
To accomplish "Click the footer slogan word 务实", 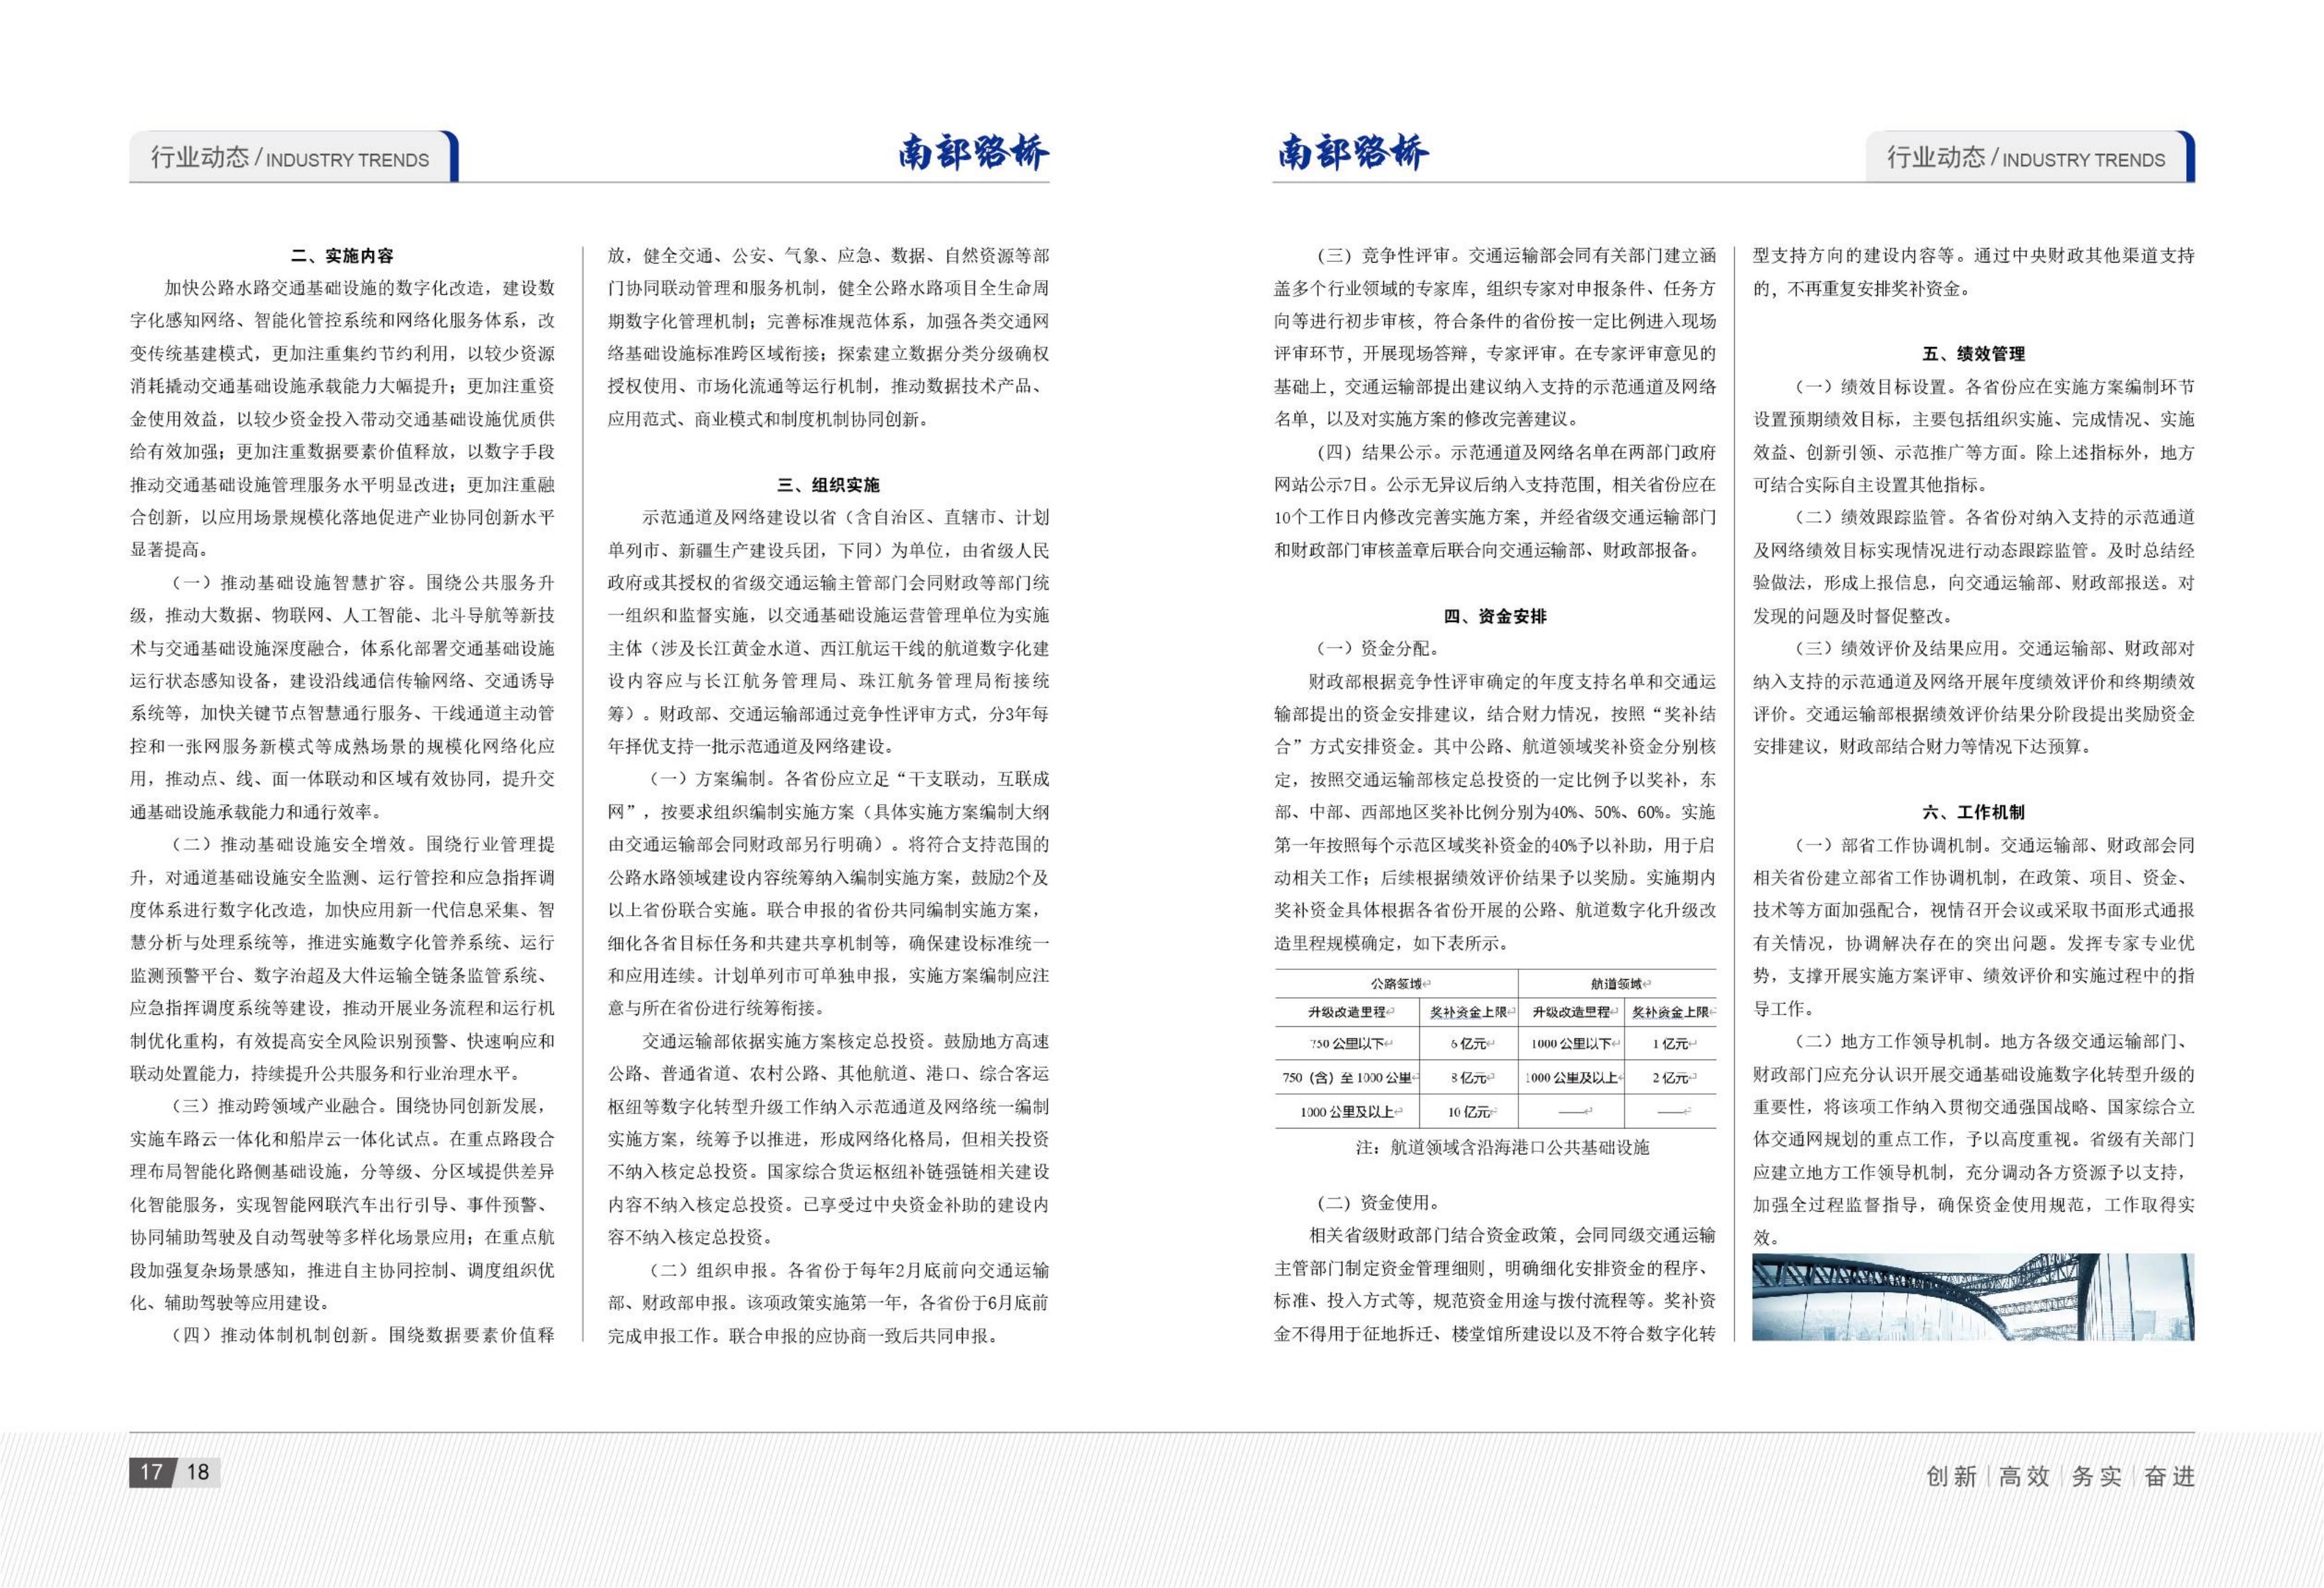I will pos(2096,1477).
